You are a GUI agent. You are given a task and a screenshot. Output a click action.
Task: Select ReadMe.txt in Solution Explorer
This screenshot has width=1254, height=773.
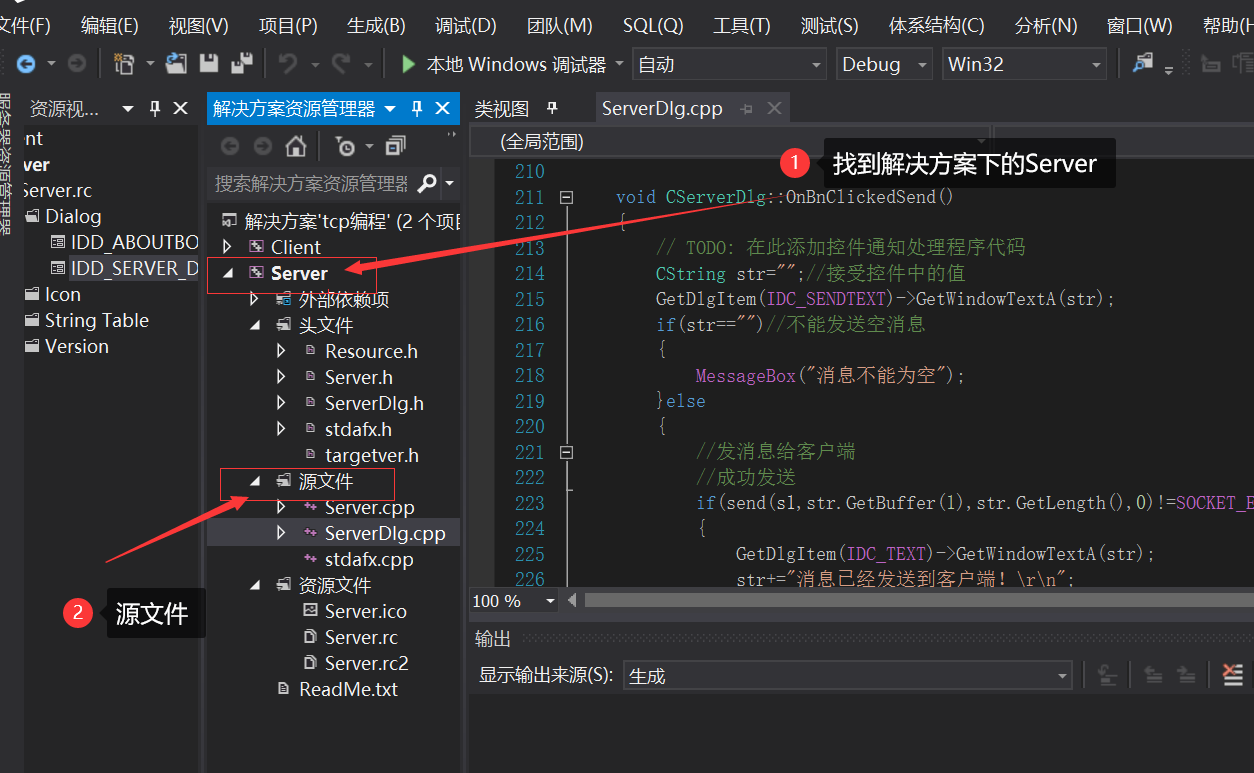coord(348,688)
